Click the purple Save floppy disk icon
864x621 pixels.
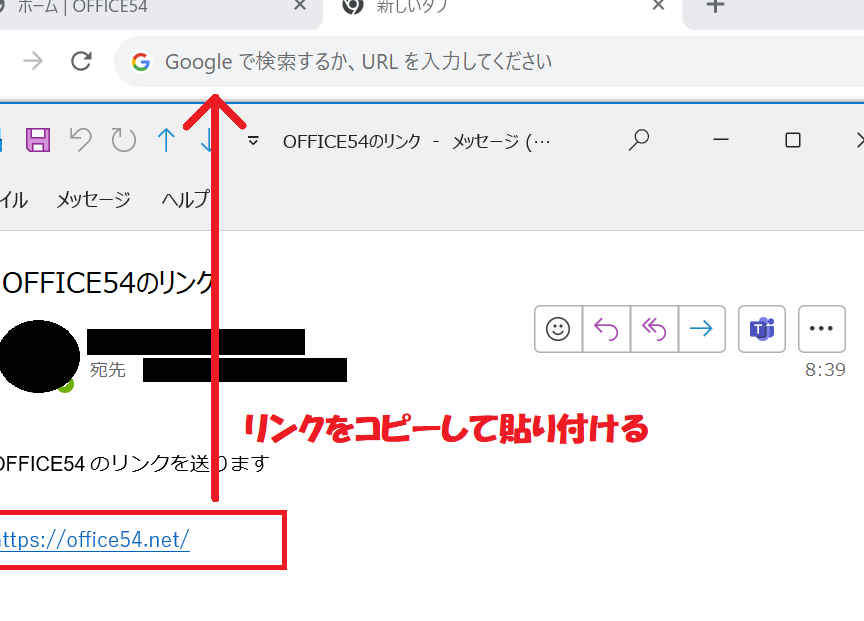(38, 141)
